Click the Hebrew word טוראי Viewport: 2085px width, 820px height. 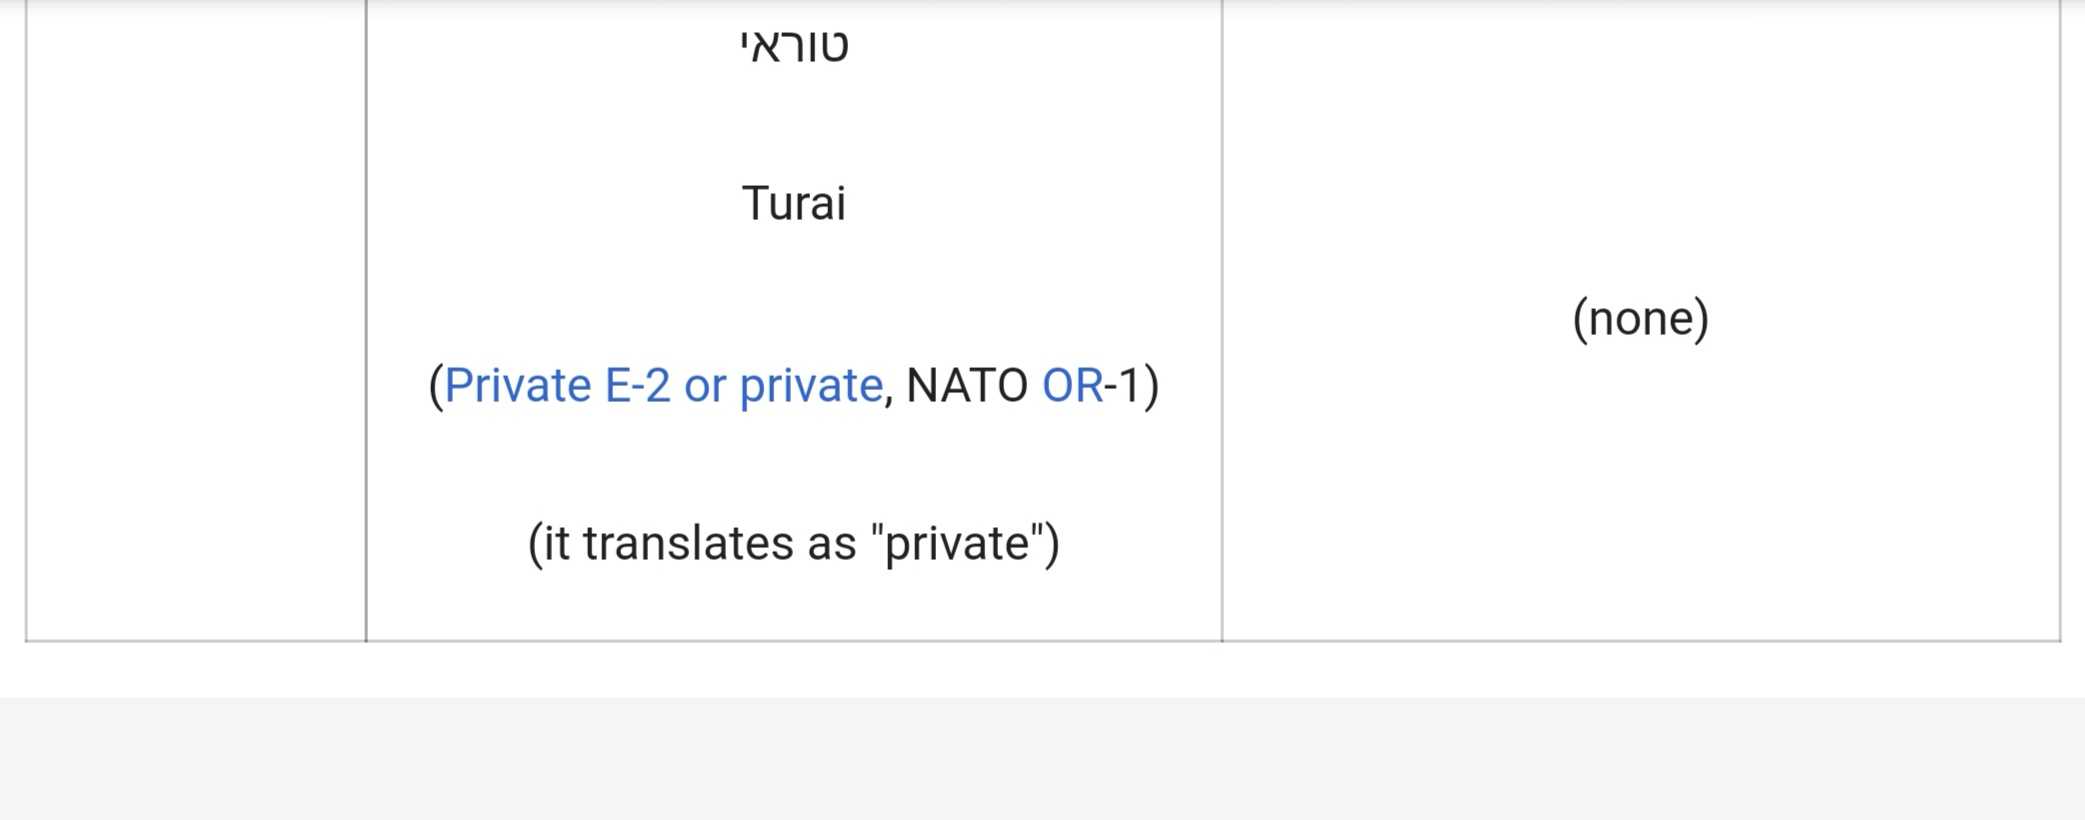click(794, 46)
